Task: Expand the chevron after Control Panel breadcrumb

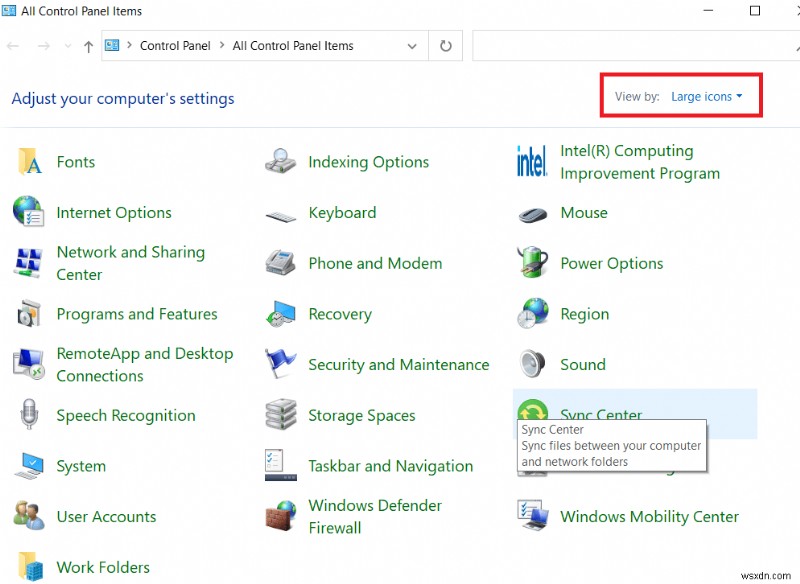Action: (x=222, y=46)
